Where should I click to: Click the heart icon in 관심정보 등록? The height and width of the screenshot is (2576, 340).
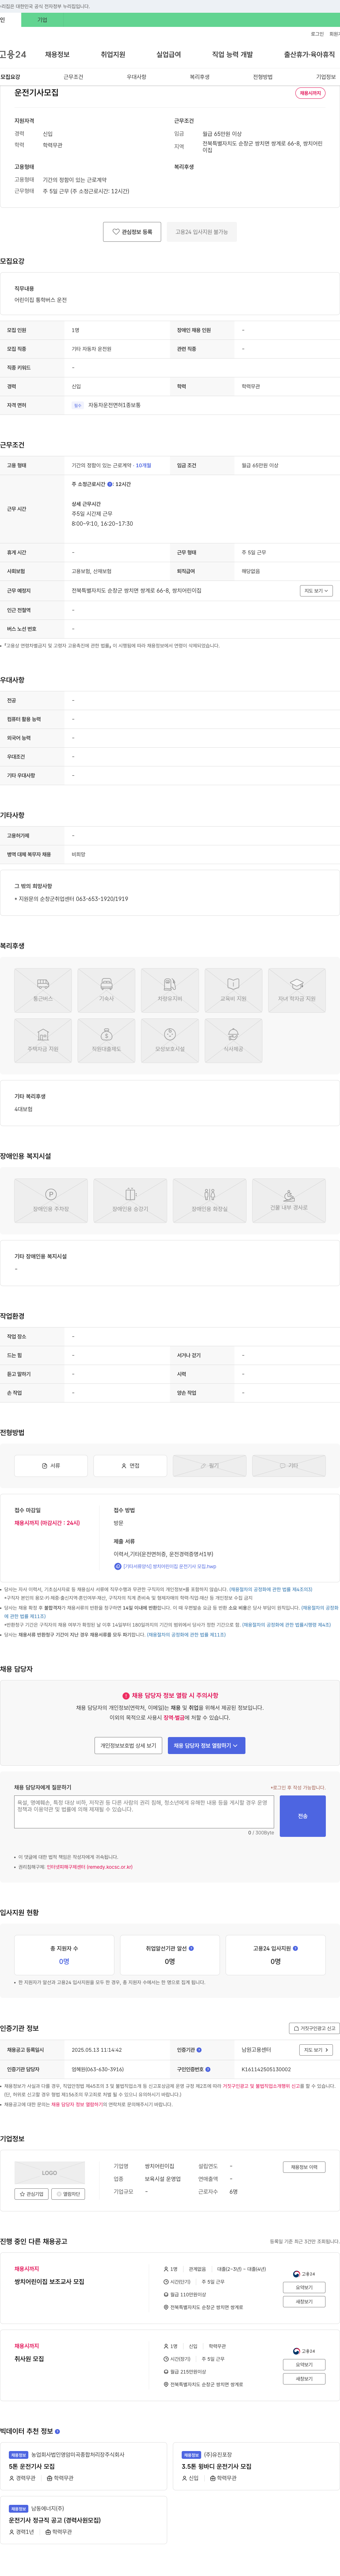(116, 232)
